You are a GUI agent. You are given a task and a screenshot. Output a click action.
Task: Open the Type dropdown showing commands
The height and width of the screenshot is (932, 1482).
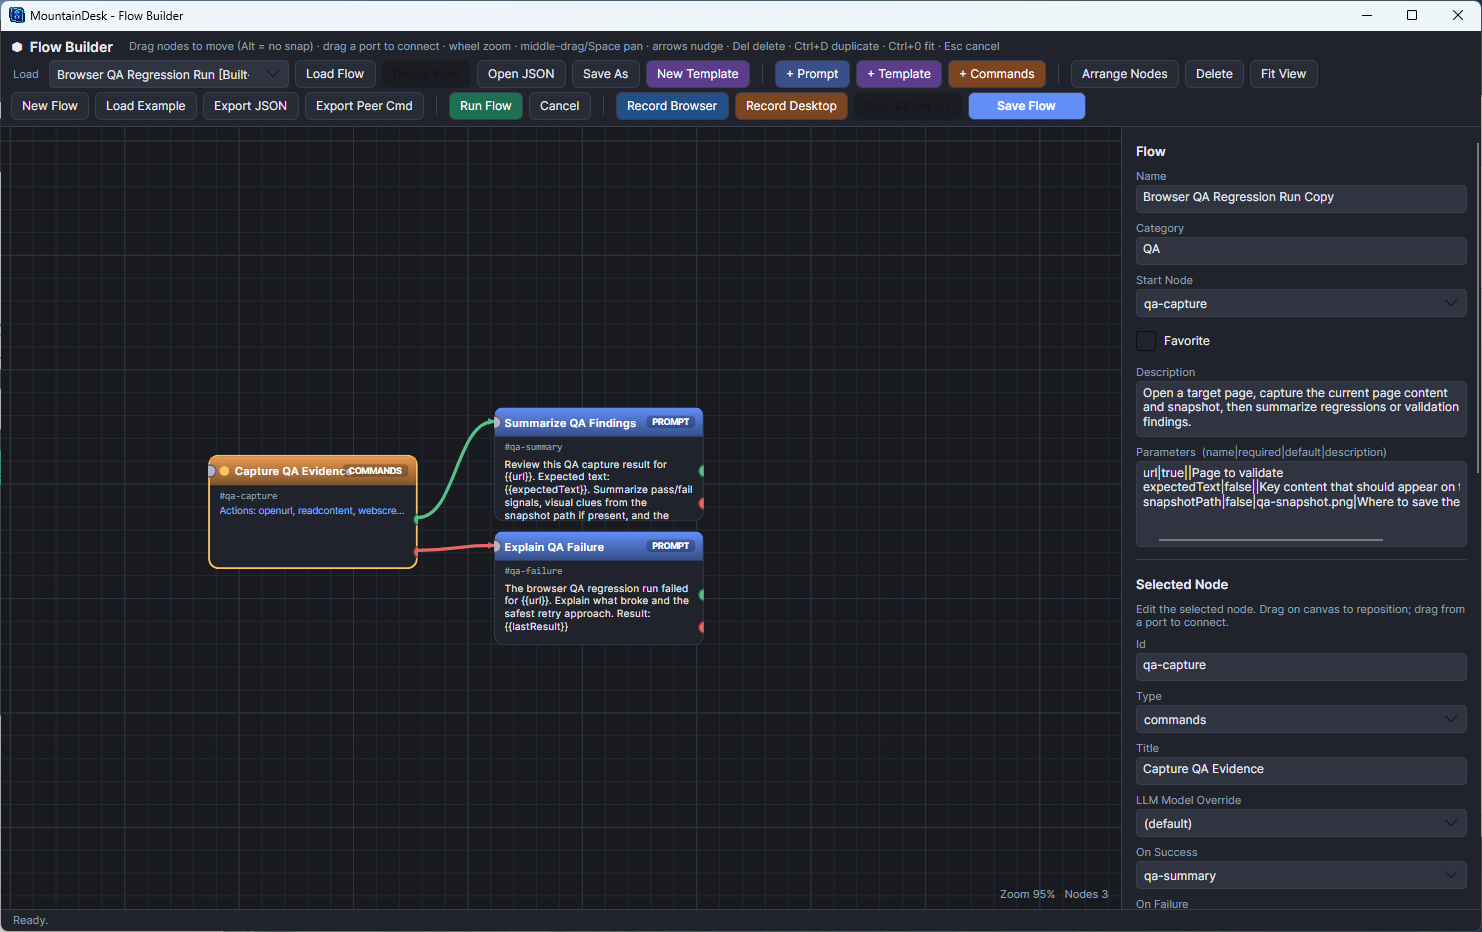coord(1301,719)
